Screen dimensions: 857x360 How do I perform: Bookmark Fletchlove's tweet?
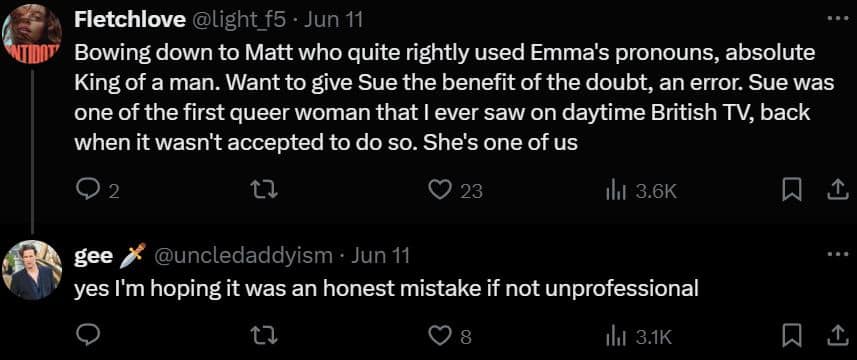click(x=790, y=191)
